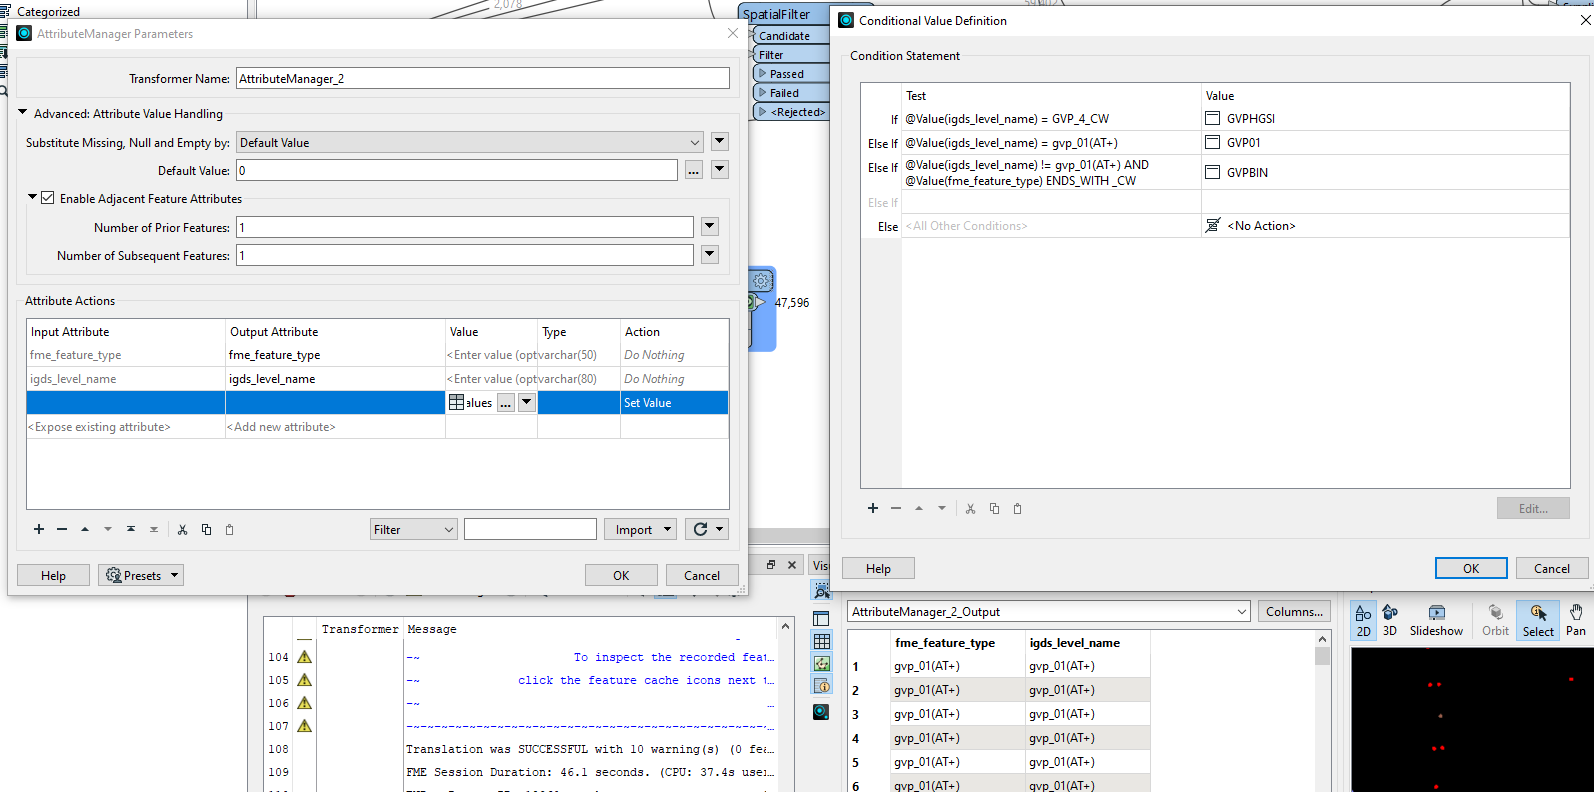Viewport: 1594px width, 792px height.
Task: Click Help in Conditional Value Definition dialog
Action: 879,568
